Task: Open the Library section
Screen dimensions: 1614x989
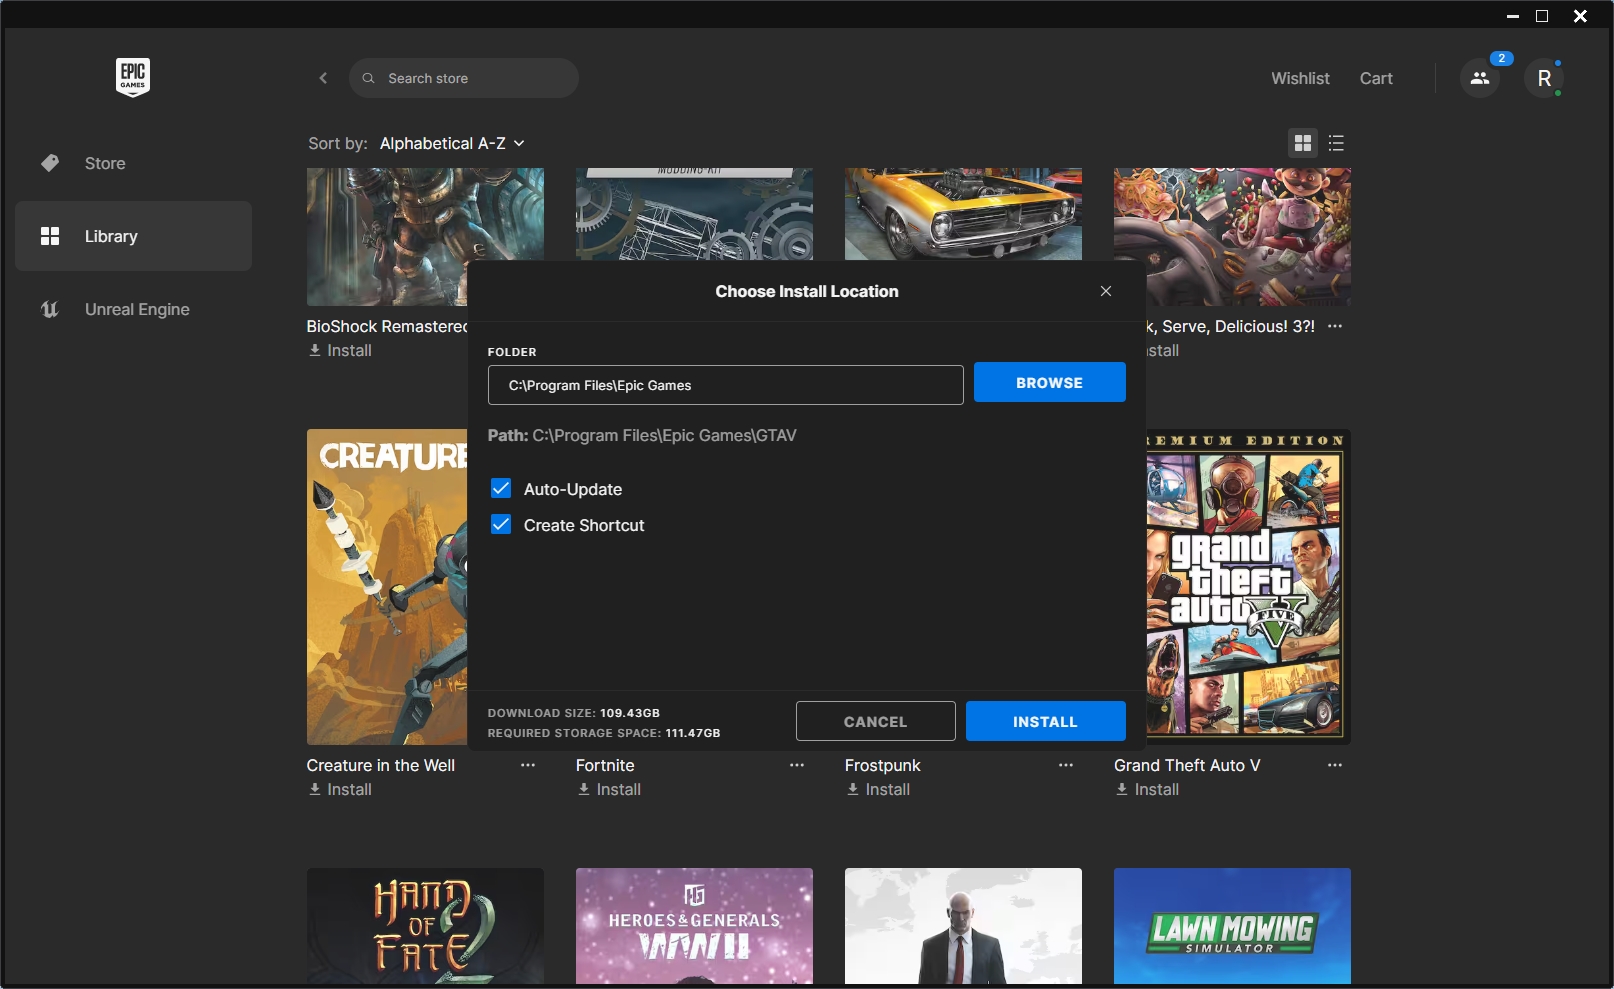Action: [x=133, y=236]
